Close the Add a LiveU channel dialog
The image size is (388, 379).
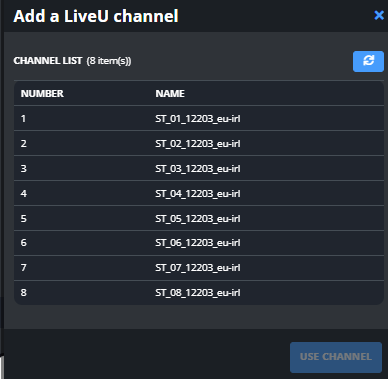point(379,15)
